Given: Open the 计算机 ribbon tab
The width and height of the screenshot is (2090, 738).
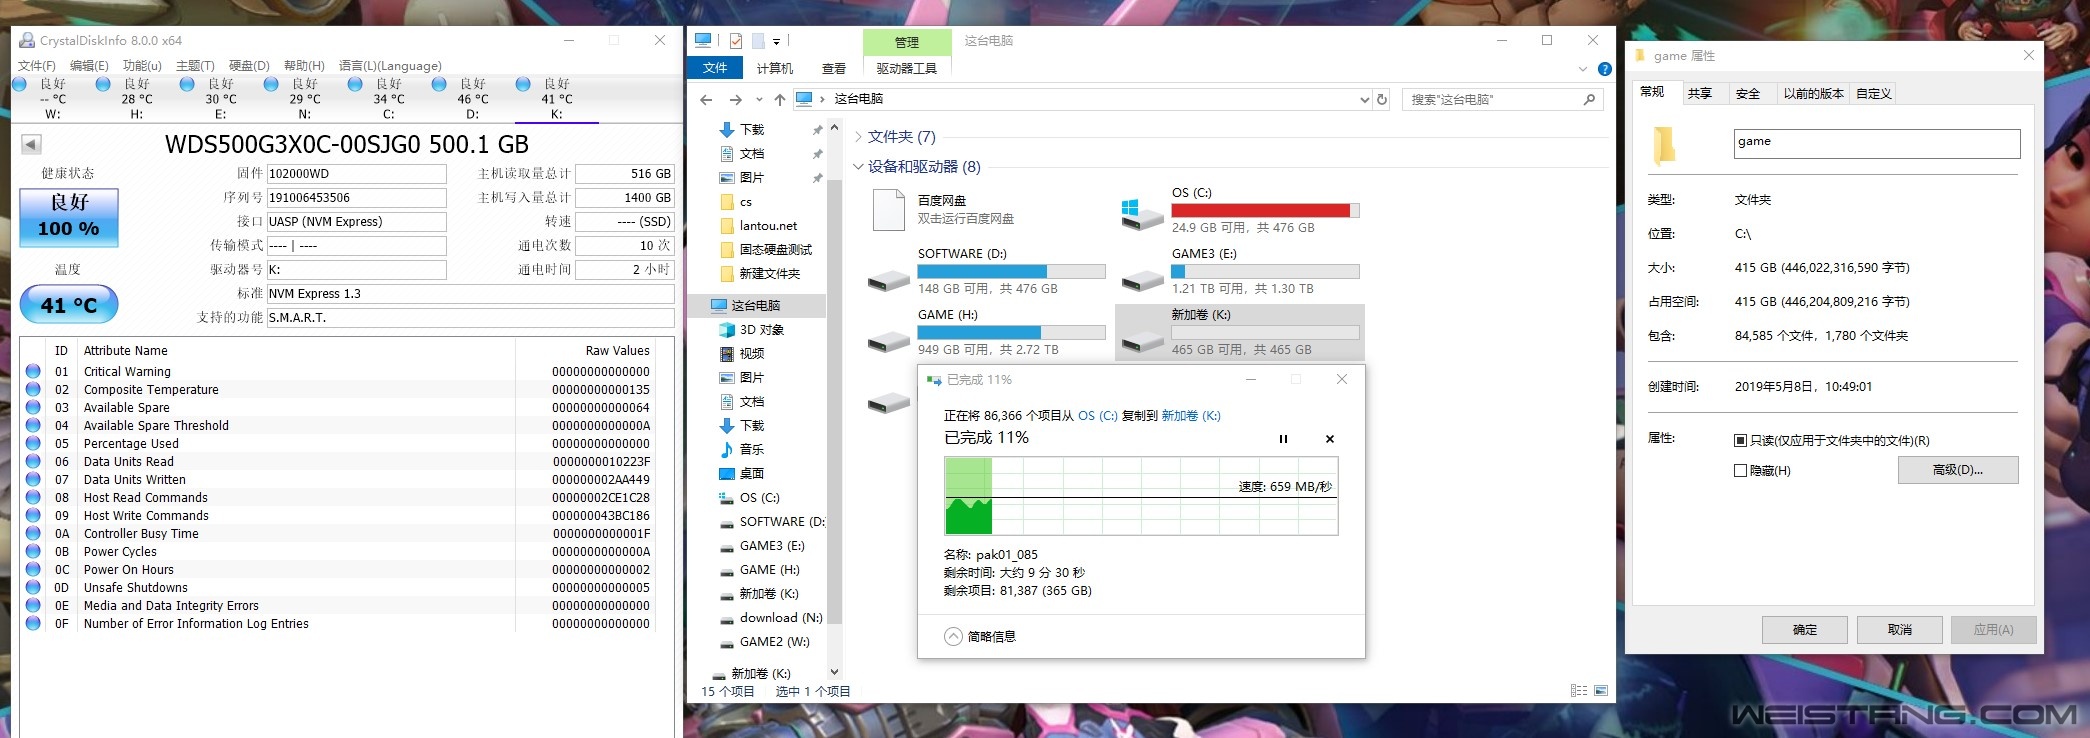Looking at the screenshot, I should 775,68.
